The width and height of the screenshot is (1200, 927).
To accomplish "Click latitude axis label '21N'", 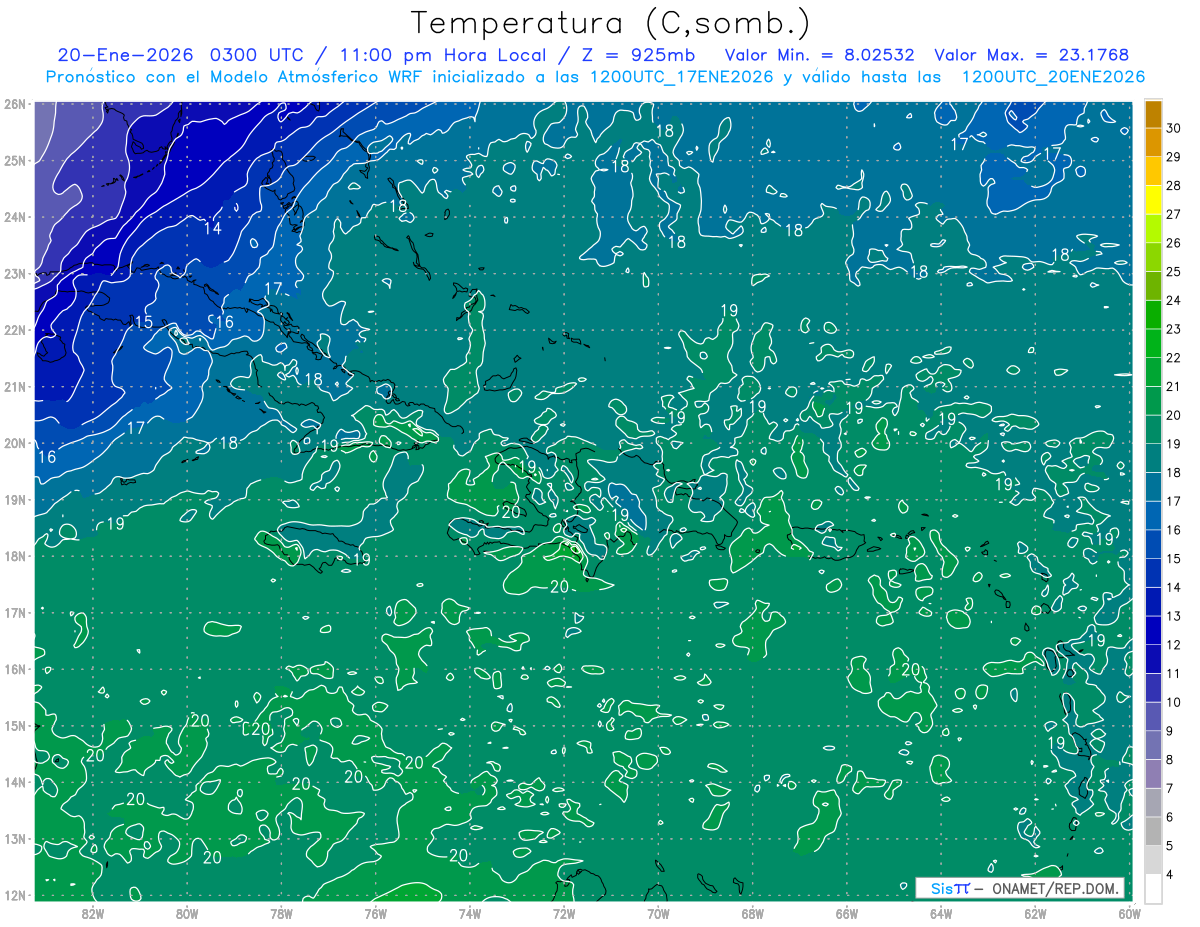I will point(14,387).
